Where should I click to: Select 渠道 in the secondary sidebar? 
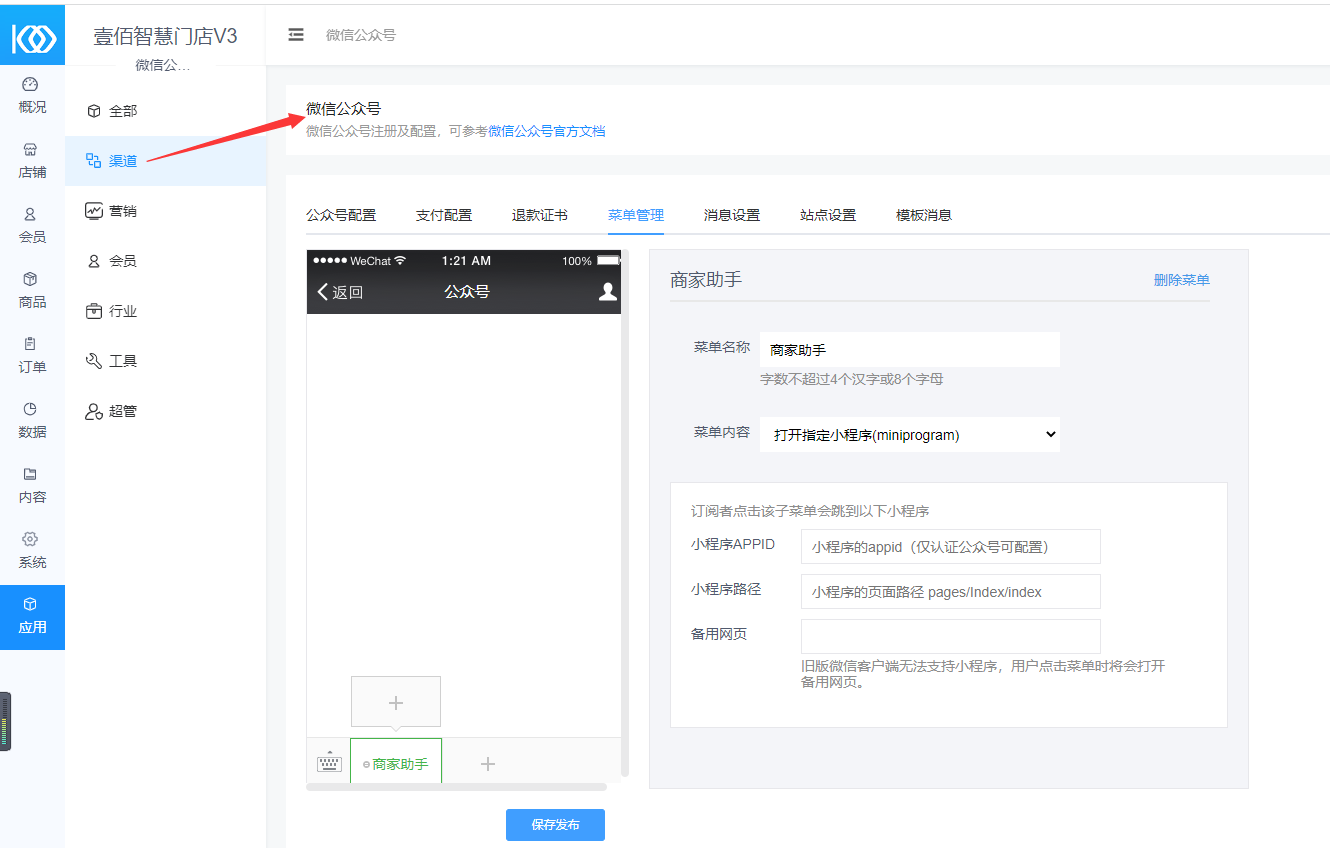click(x=166, y=161)
